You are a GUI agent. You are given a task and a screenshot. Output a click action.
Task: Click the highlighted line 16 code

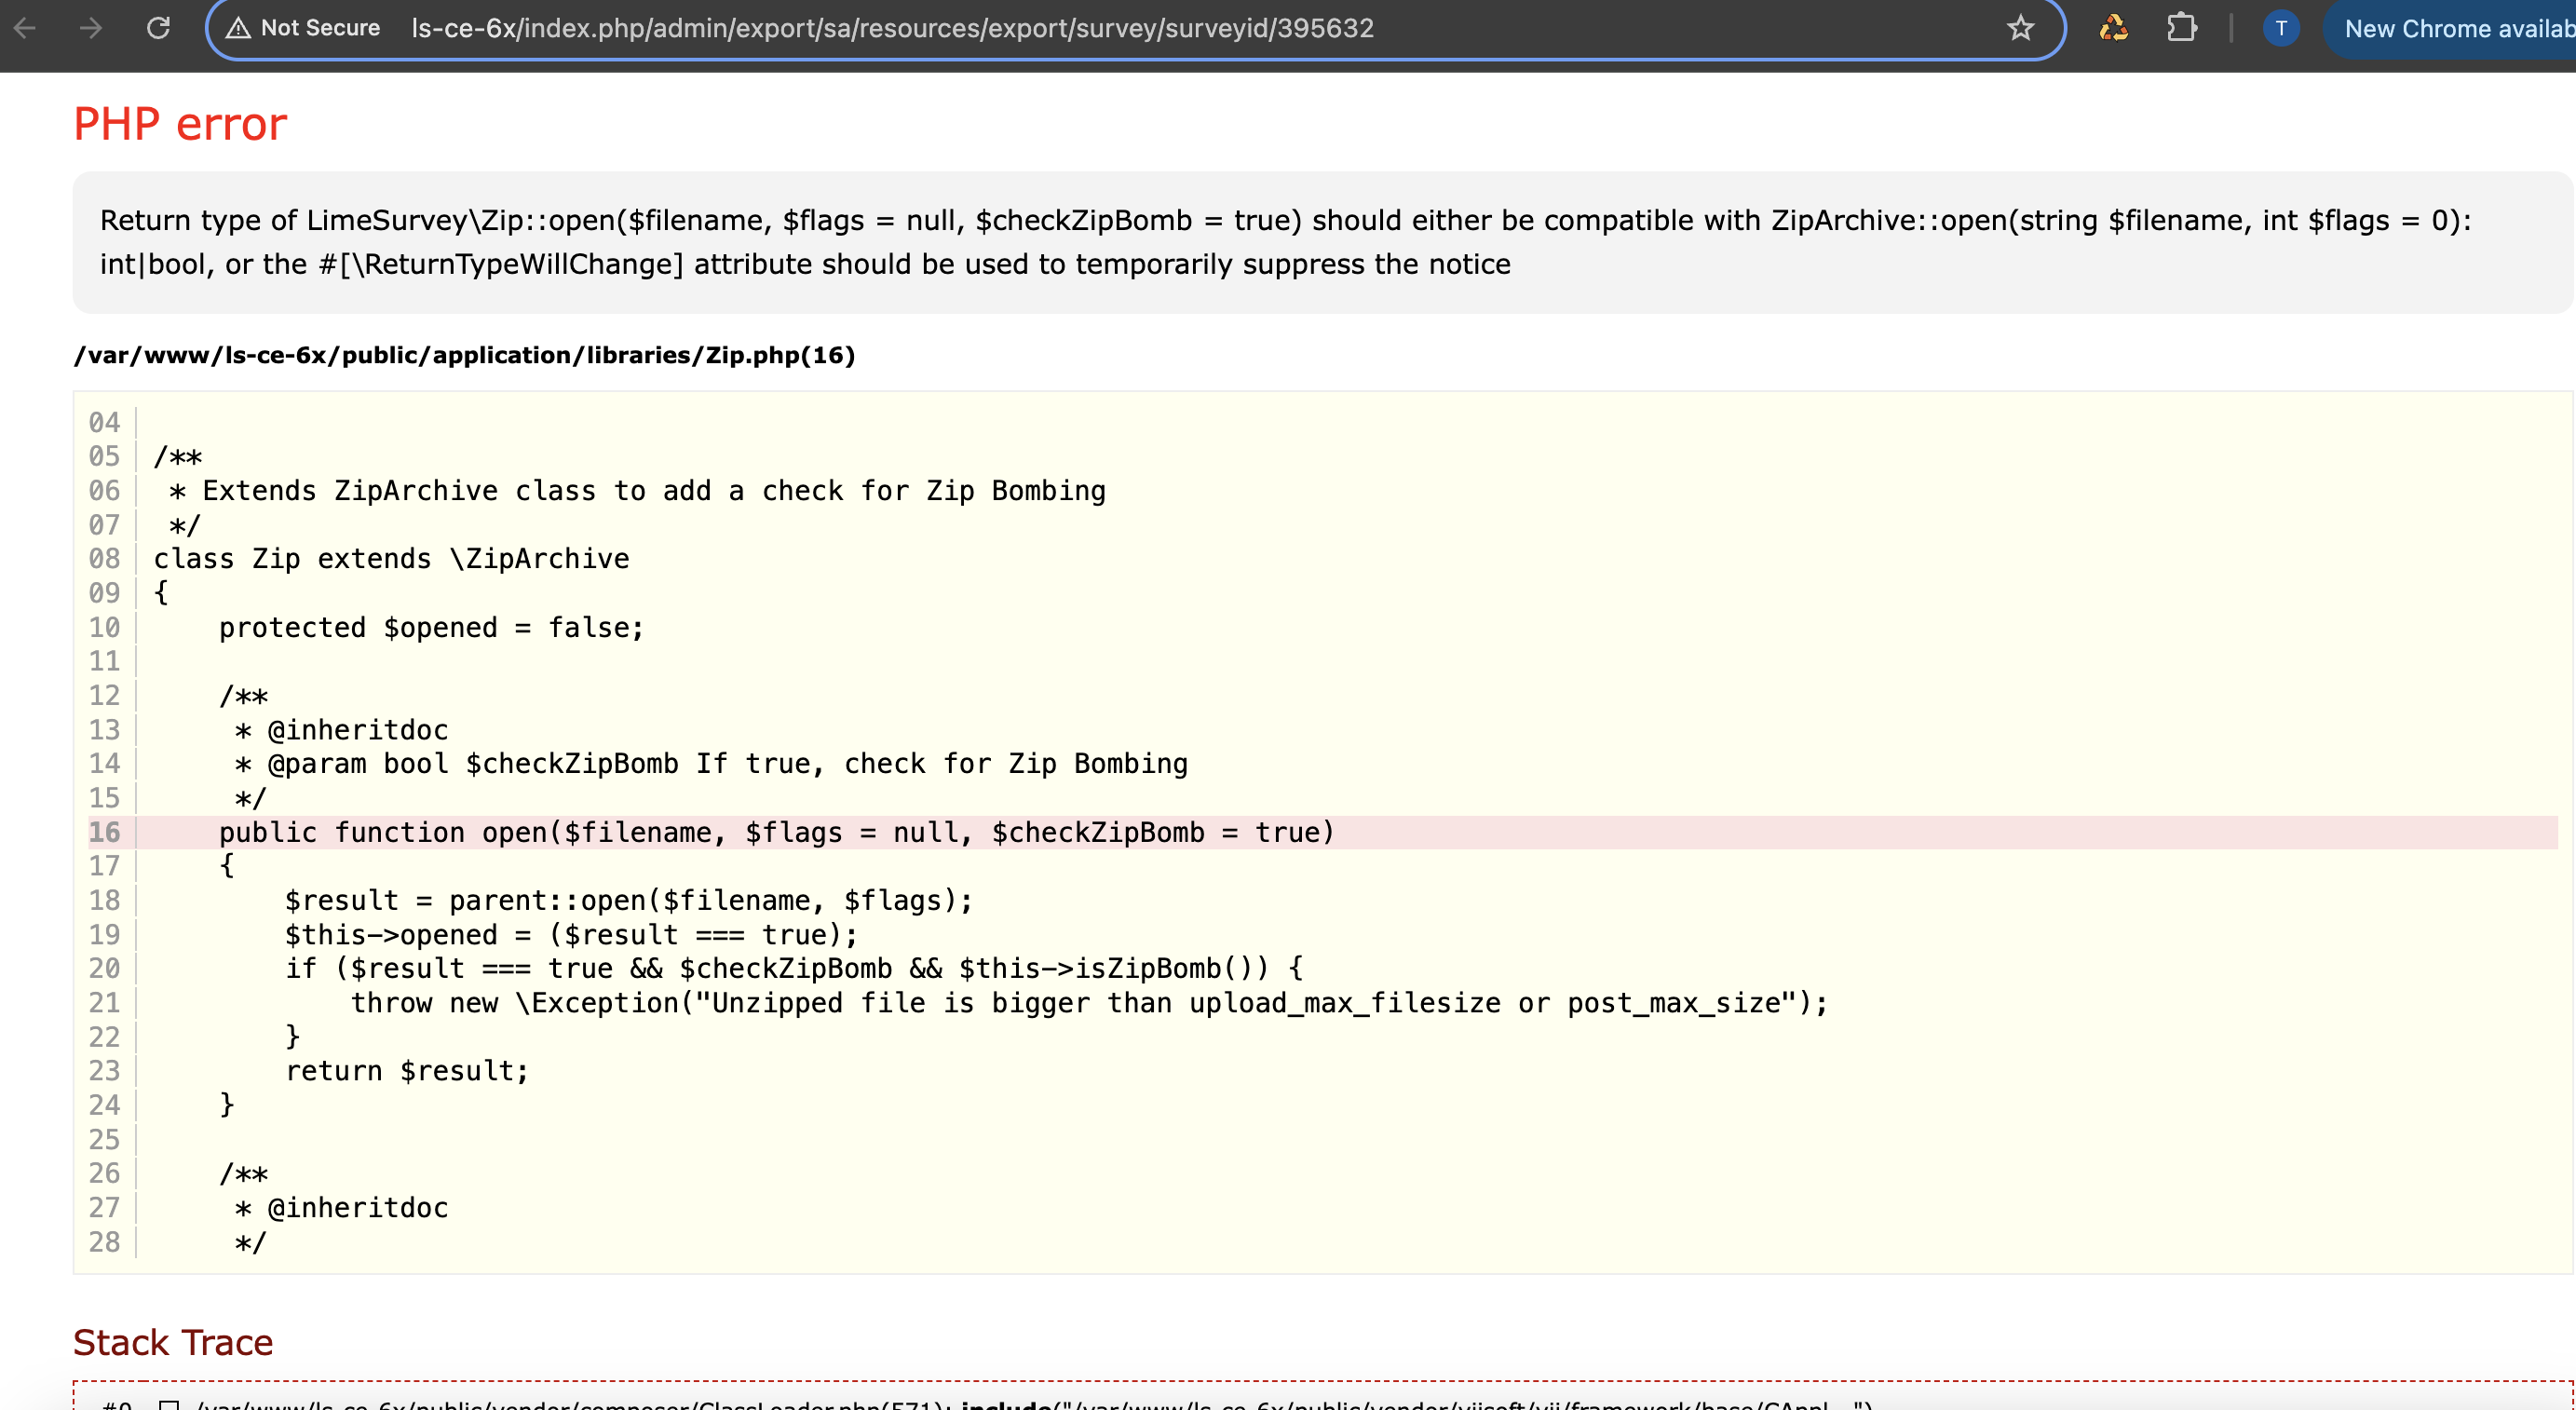click(776, 832)
